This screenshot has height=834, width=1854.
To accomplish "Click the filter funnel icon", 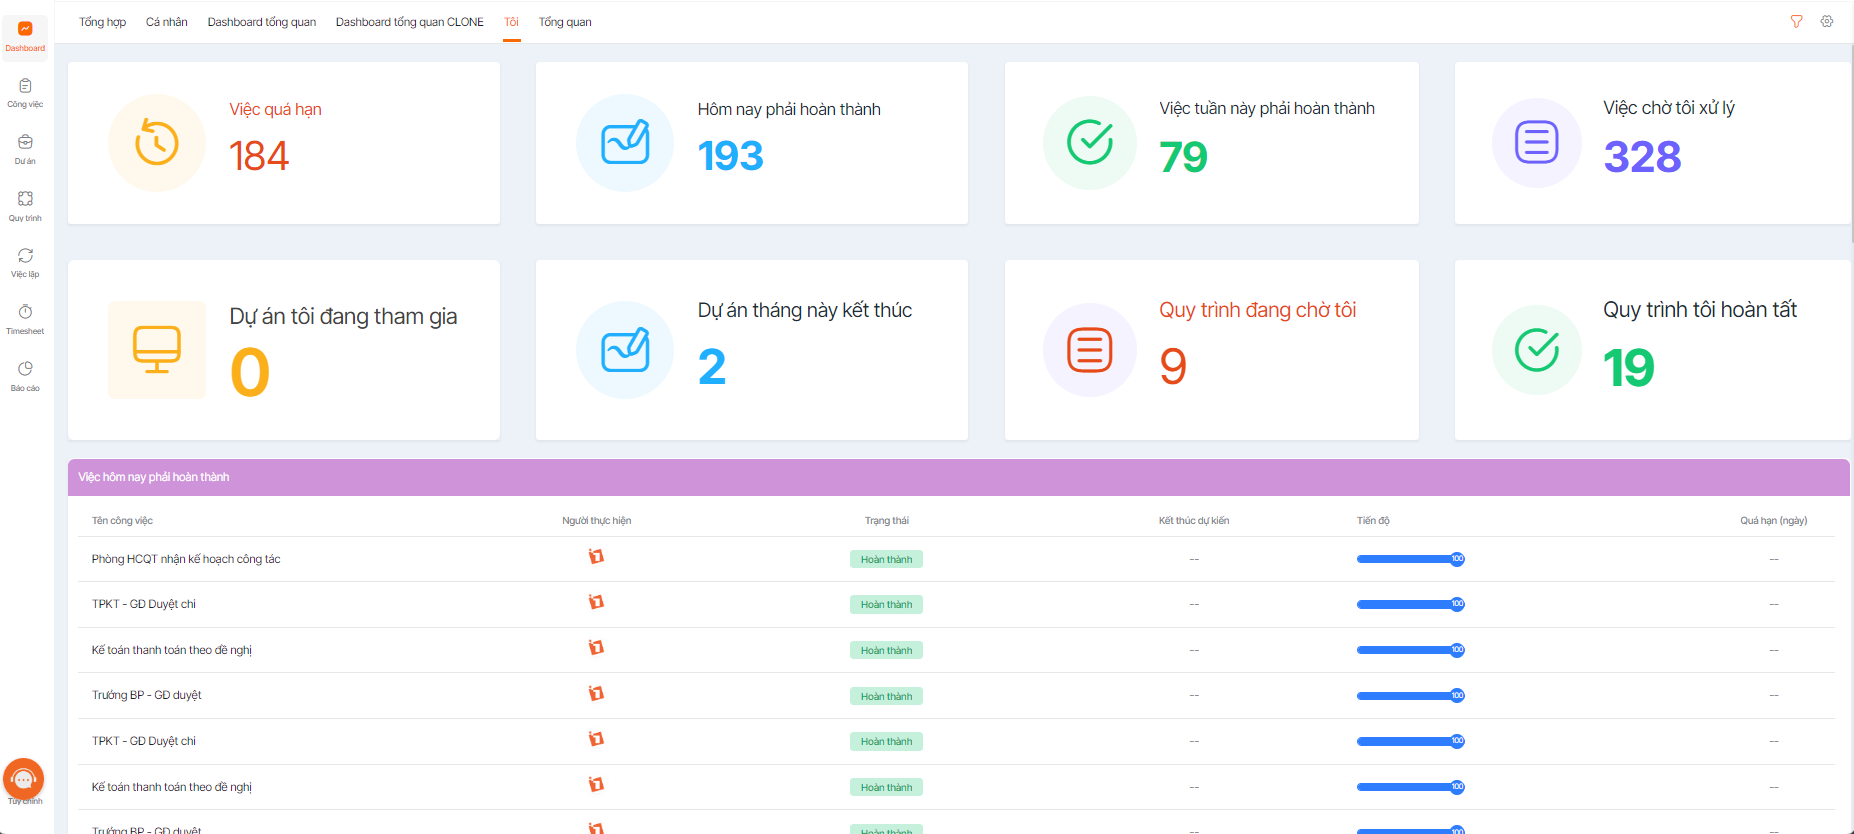I will point(1796,21).
